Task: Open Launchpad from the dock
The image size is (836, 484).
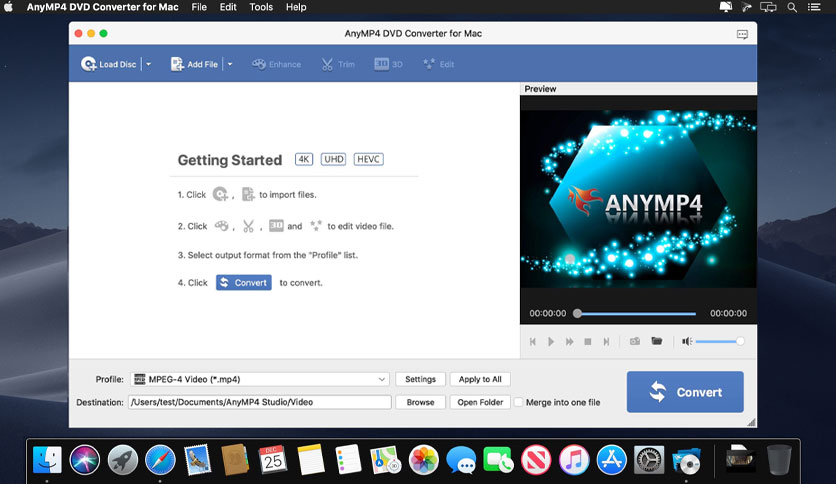Action: coord(122,459)
